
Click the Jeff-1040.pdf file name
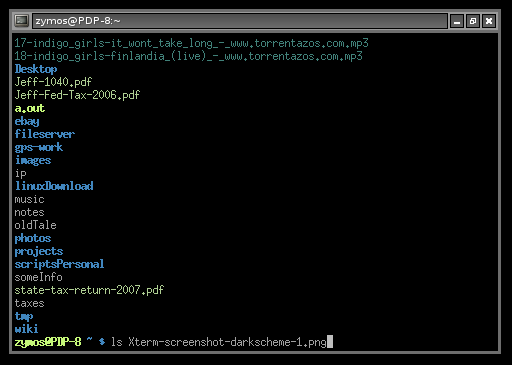coord(53,82)
